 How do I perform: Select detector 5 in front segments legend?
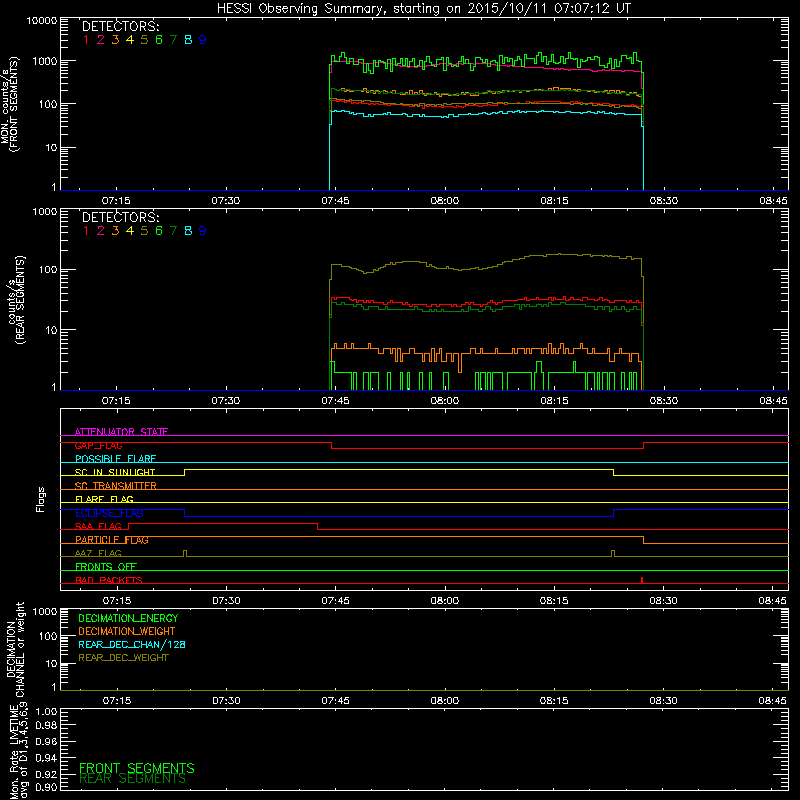[x=144, y=40]
